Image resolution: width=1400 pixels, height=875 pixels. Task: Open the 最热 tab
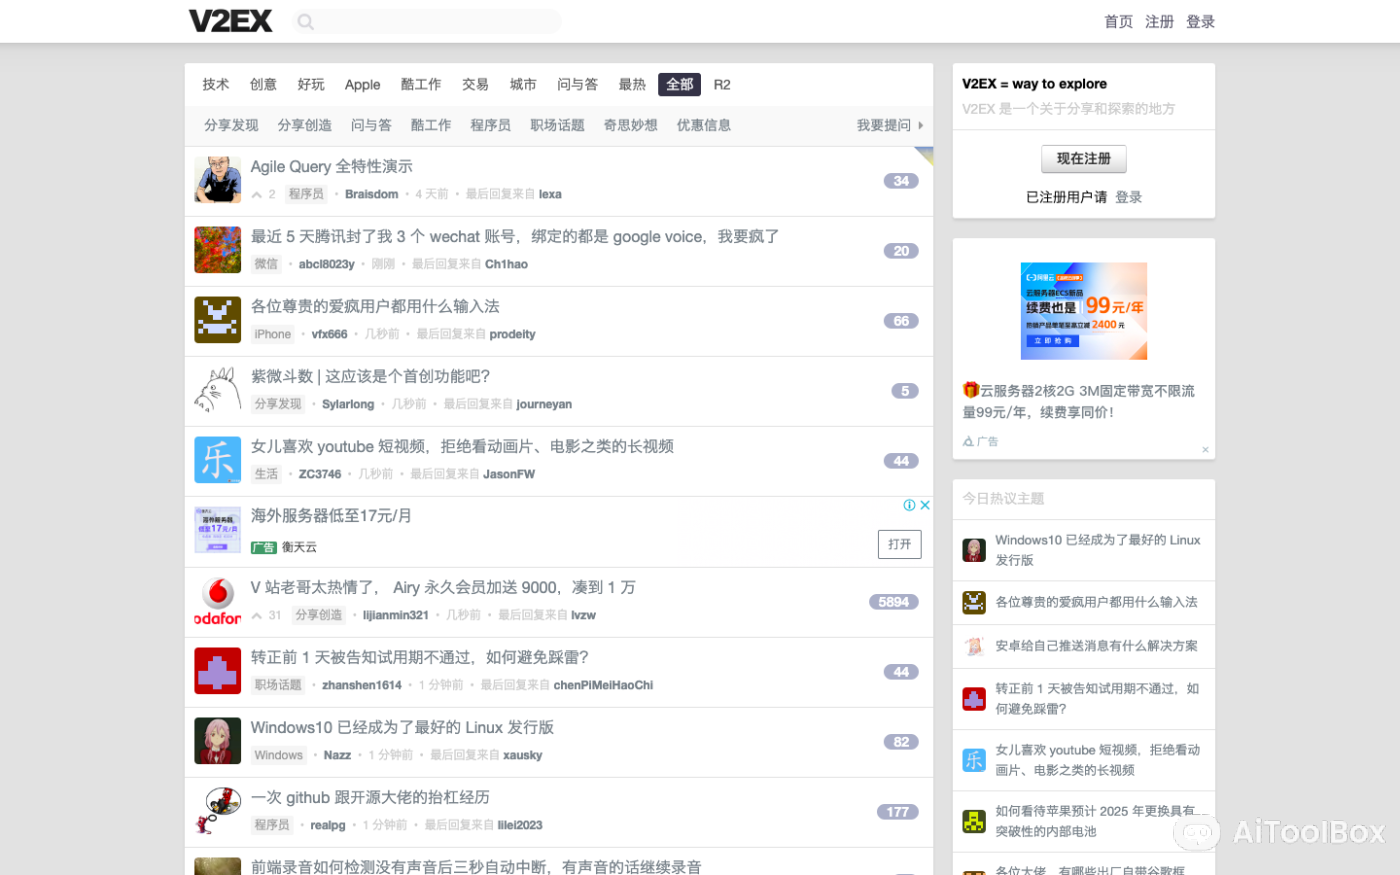632,84
